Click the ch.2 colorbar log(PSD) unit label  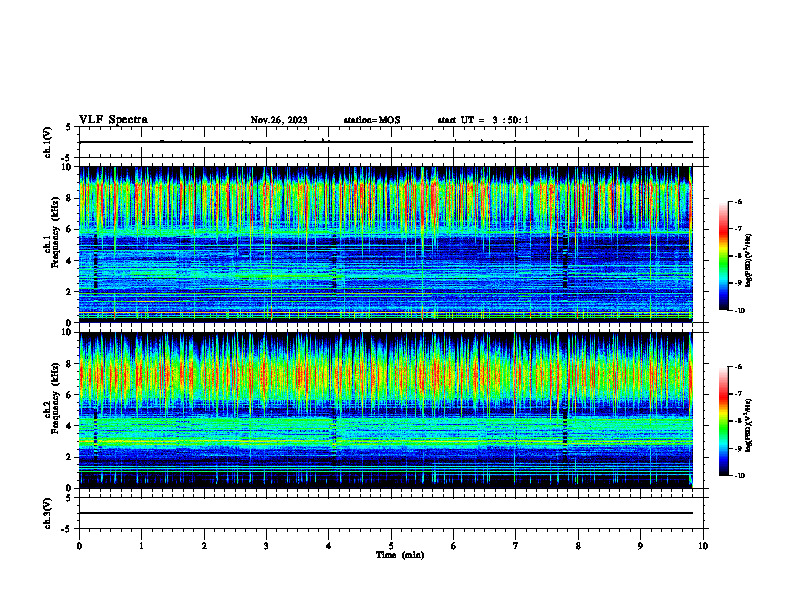click(749, 425)
